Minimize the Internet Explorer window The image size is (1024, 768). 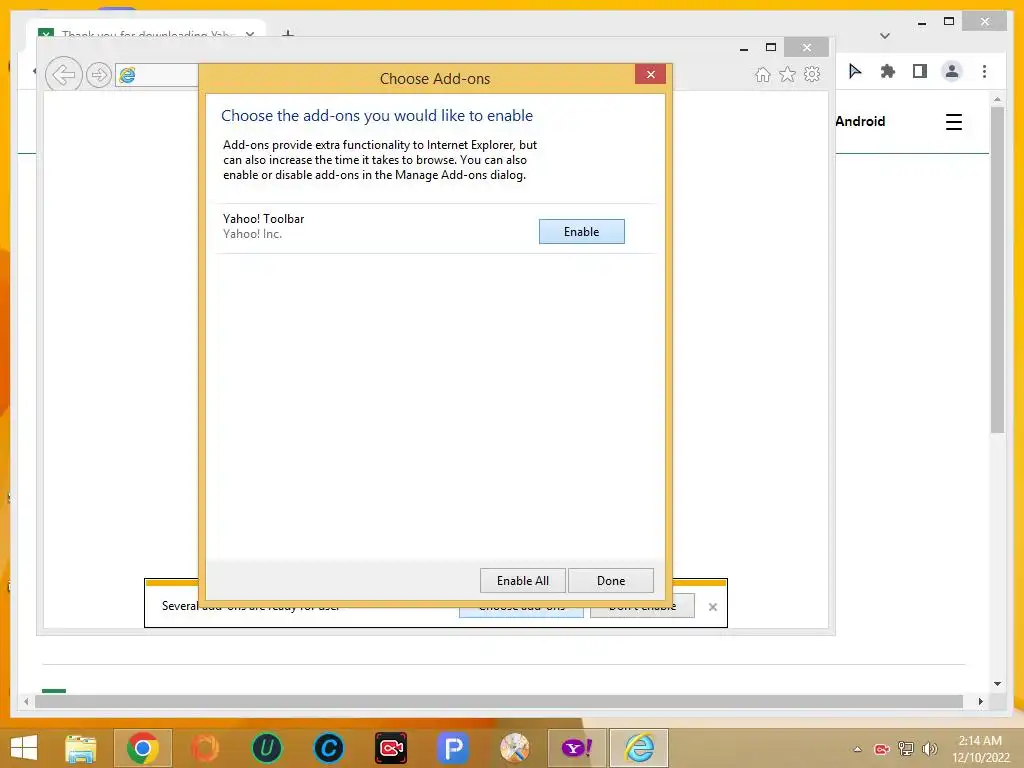pyautogui.click(x=744, y=48)
